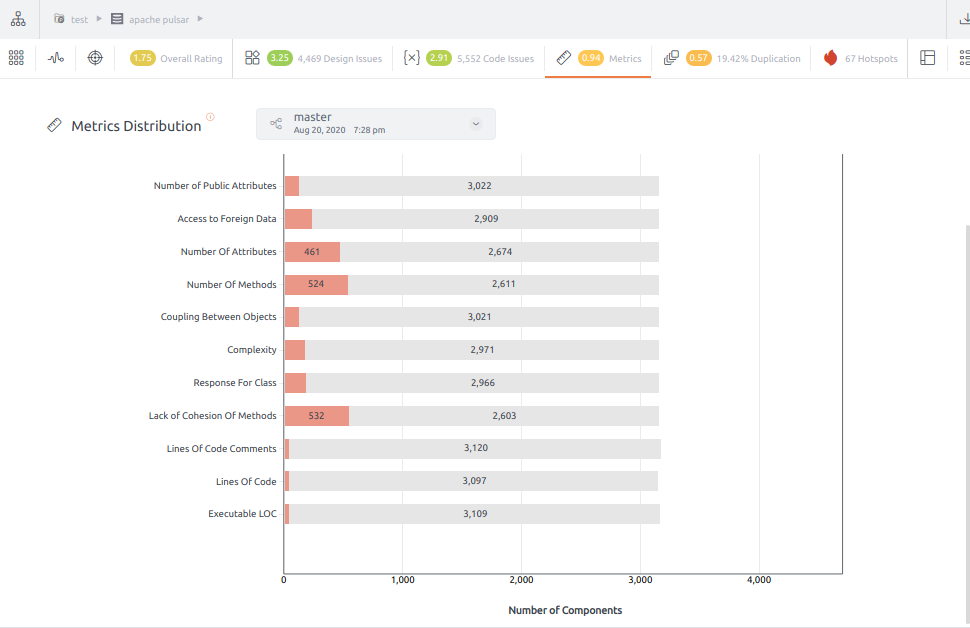Click the Executable LOC label
The height and width of the screenshot is (628, 970).
point(242,514)
